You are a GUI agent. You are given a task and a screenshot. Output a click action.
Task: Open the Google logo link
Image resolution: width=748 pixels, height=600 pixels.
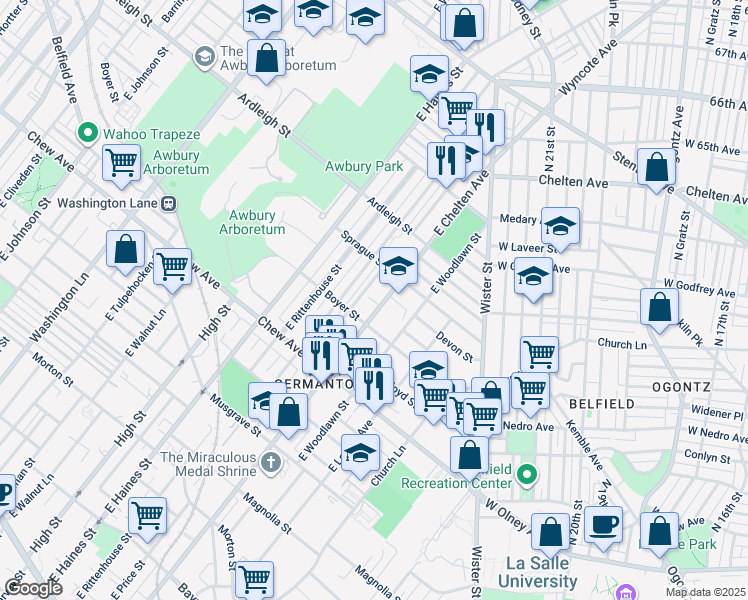pos(34,589)
